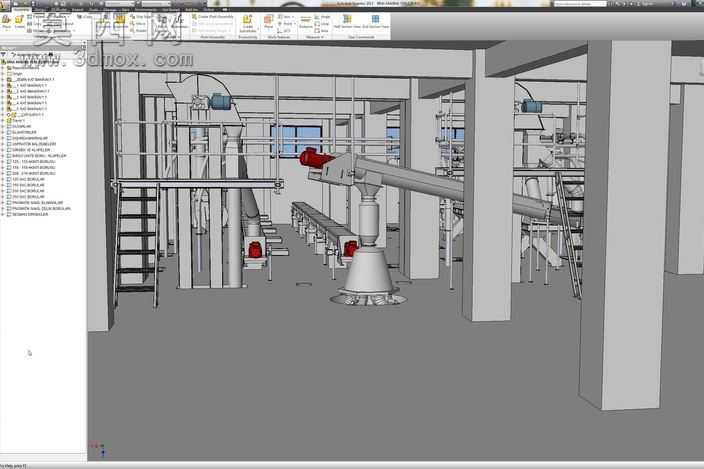Screen dimensions: 704x469
Task: Activate the Area measure tool
Action: [322, 31]
